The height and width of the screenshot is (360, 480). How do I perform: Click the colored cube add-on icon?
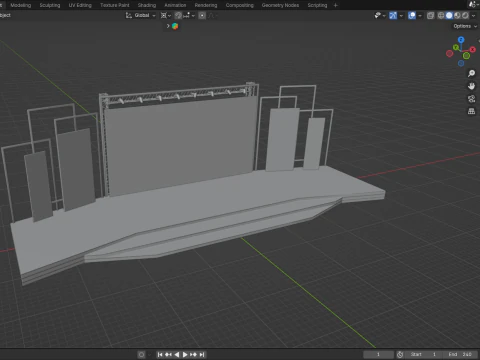pyautogui.click(x=175, y=26)
